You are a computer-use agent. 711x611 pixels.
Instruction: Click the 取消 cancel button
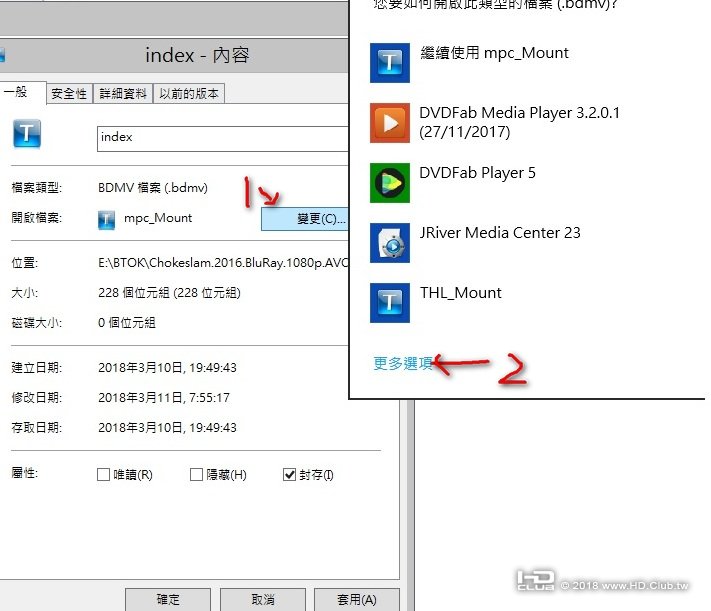(x=263, y=600)
